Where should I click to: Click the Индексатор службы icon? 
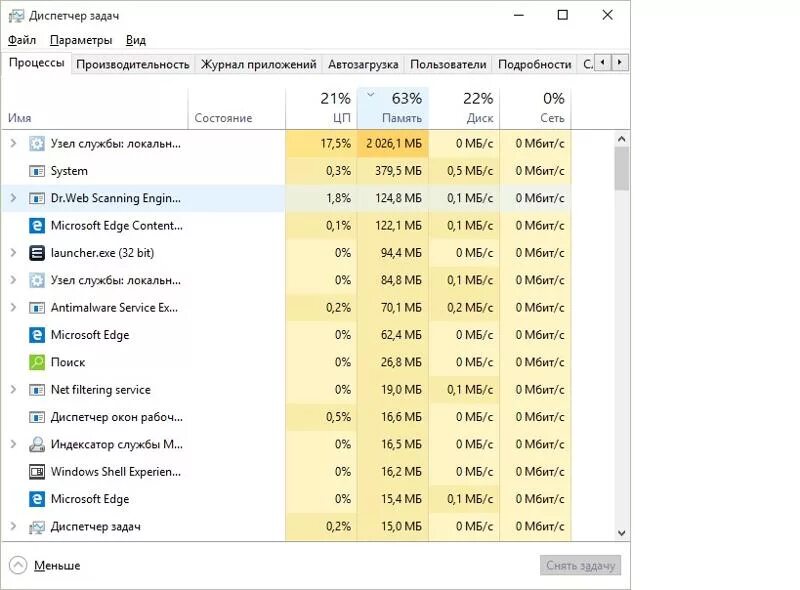point(37,445)
